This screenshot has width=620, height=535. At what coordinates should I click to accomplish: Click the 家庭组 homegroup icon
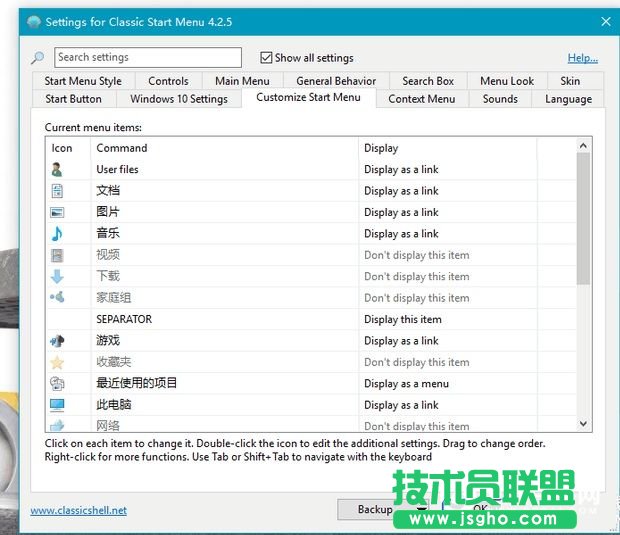[57, 297]
